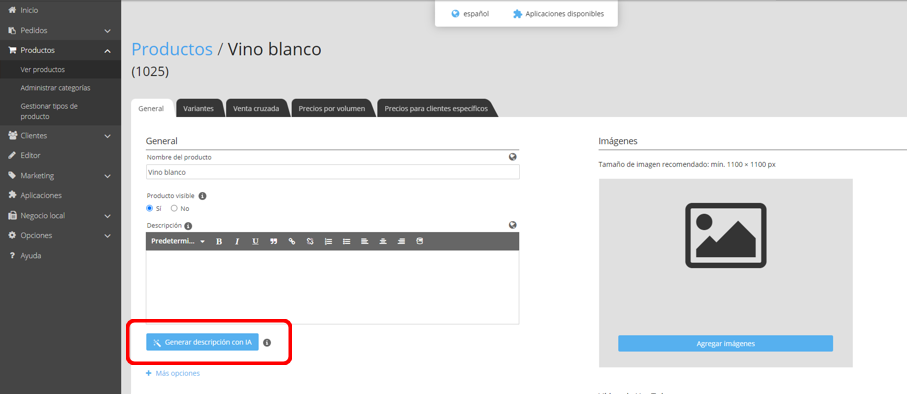
Task: Toggle bold formatting in description editor
Action: coord(219,241)
